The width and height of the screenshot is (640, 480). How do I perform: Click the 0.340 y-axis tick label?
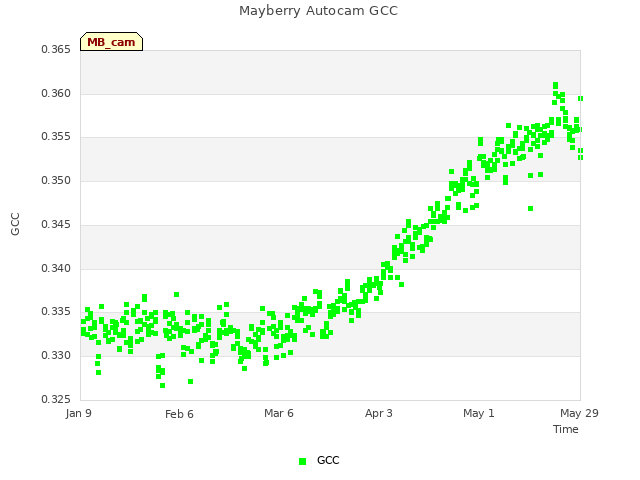click(x=56, y=268)
